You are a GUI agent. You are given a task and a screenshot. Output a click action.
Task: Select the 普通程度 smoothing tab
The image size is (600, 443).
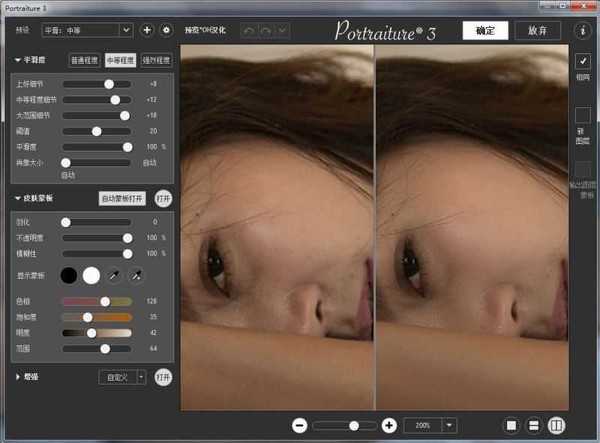[84, 60]
